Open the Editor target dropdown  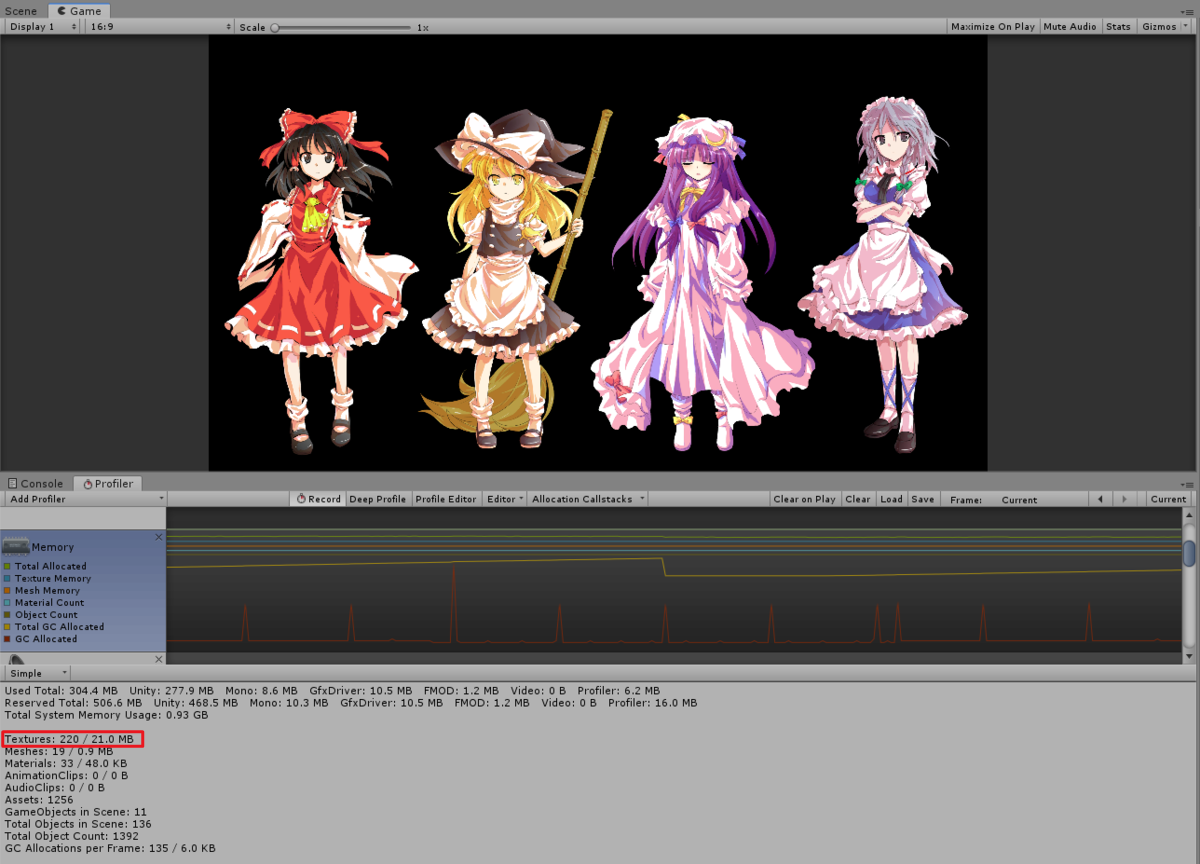pos(505,499)
